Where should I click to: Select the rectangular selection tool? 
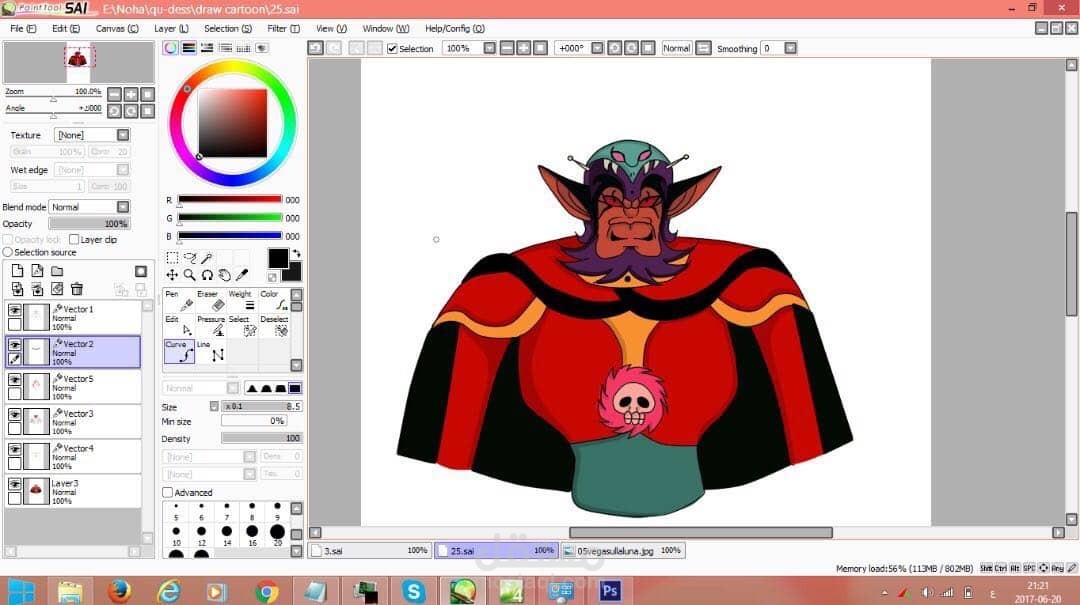pyautogui.click(x=172, y=258)
